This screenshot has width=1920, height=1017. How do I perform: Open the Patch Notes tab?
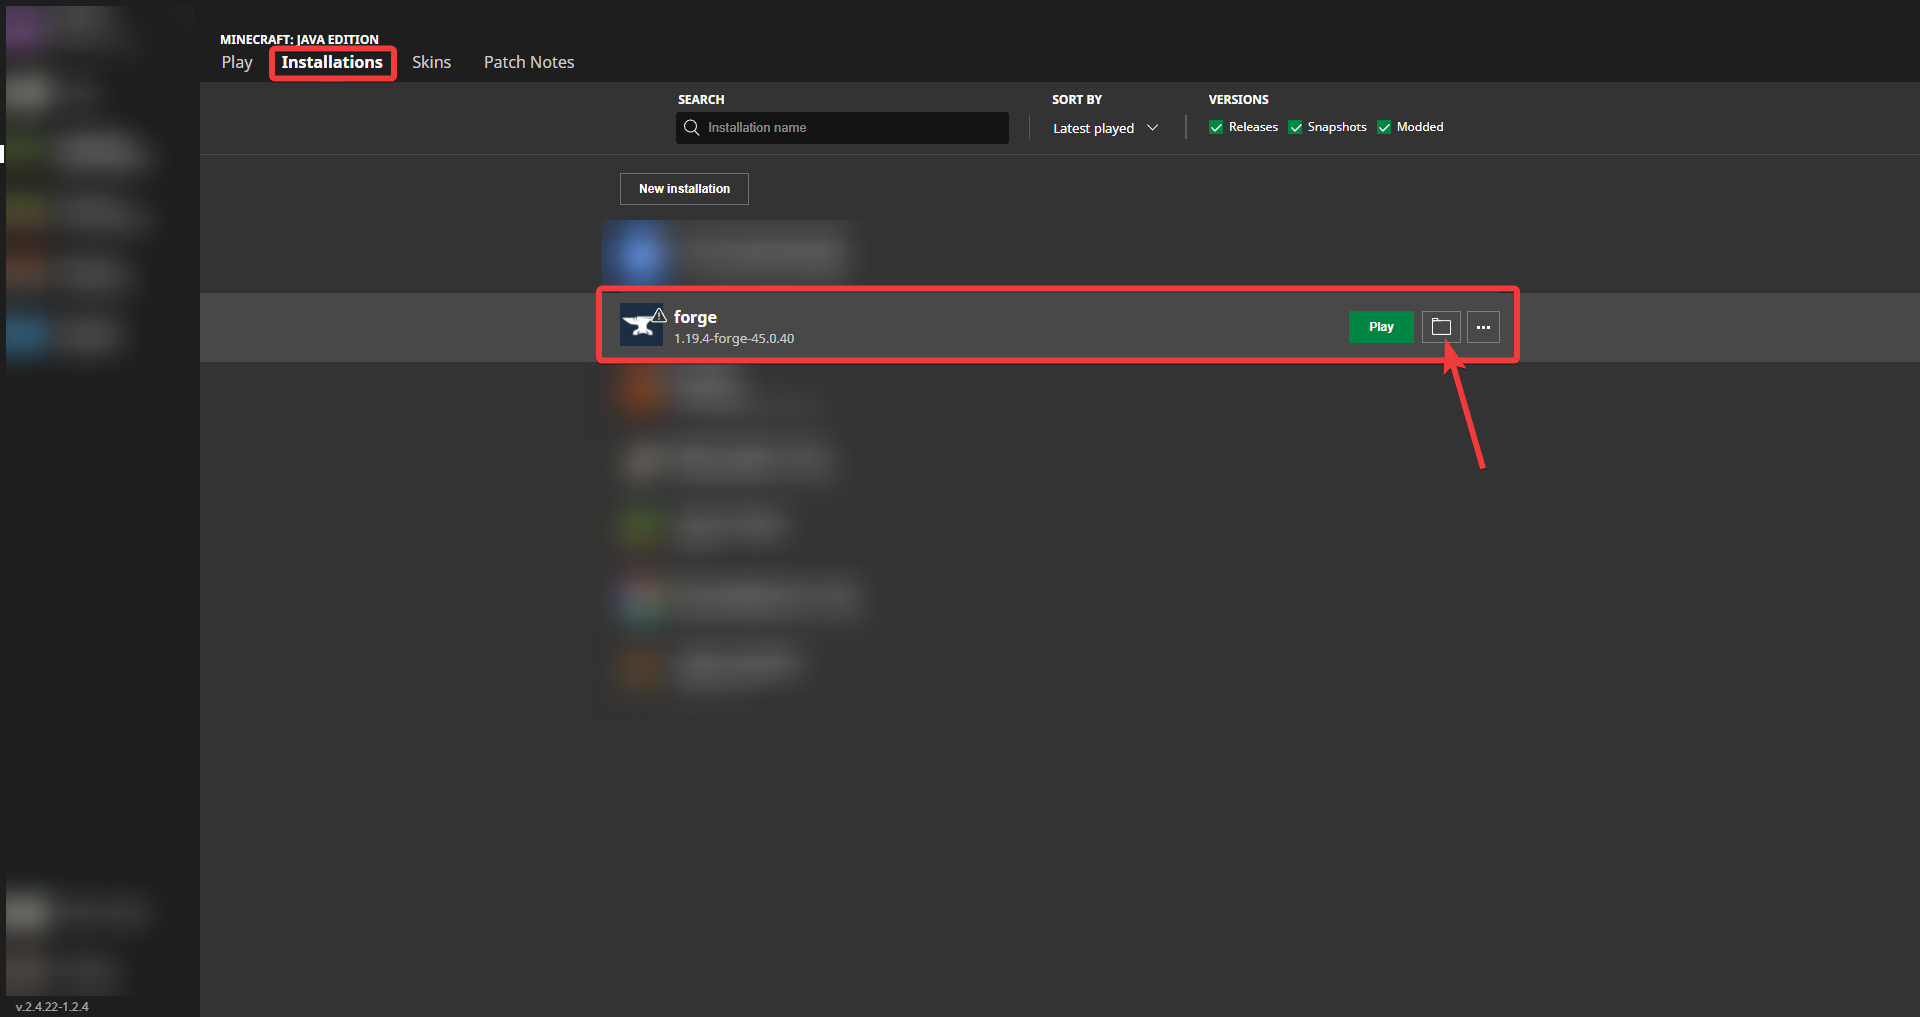(x=528, y=61)
